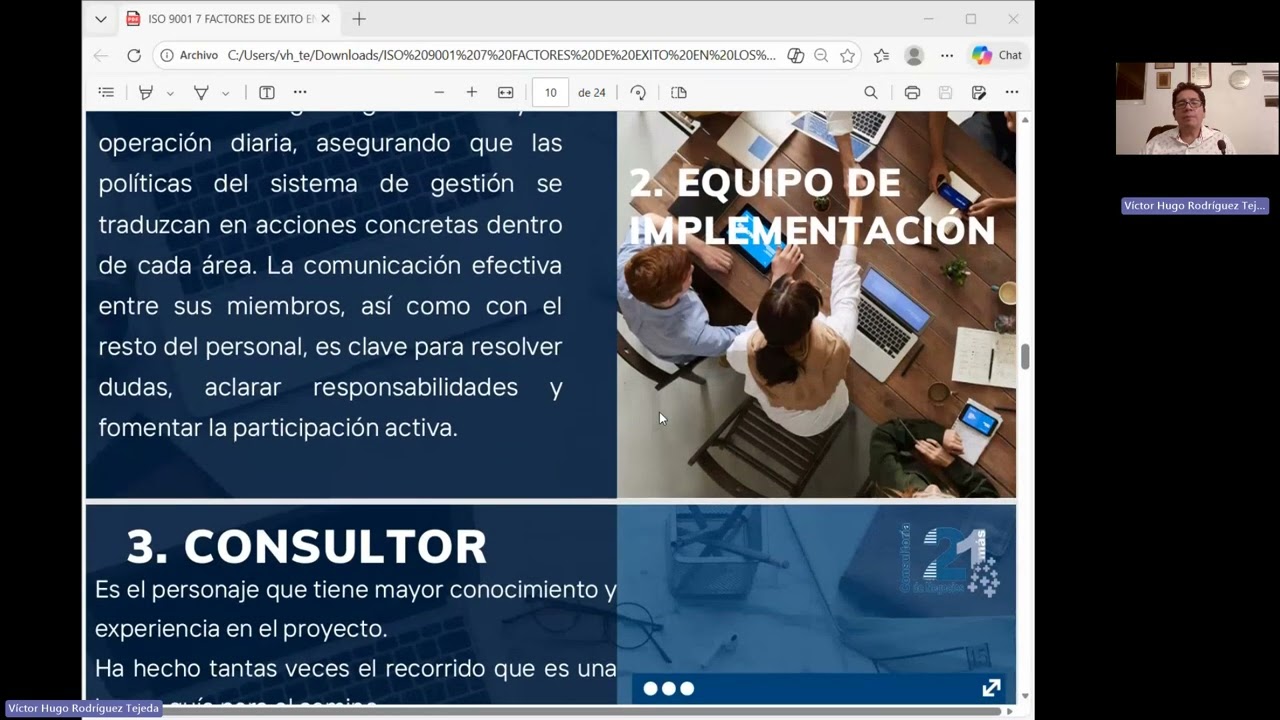
Task: Open PDF toolbar settings ellipsis at right
Action: [x=1012, y=92]
